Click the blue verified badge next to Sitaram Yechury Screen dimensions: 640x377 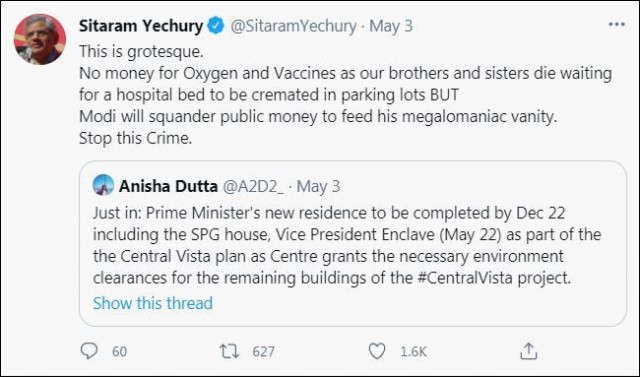pos(216,26)
